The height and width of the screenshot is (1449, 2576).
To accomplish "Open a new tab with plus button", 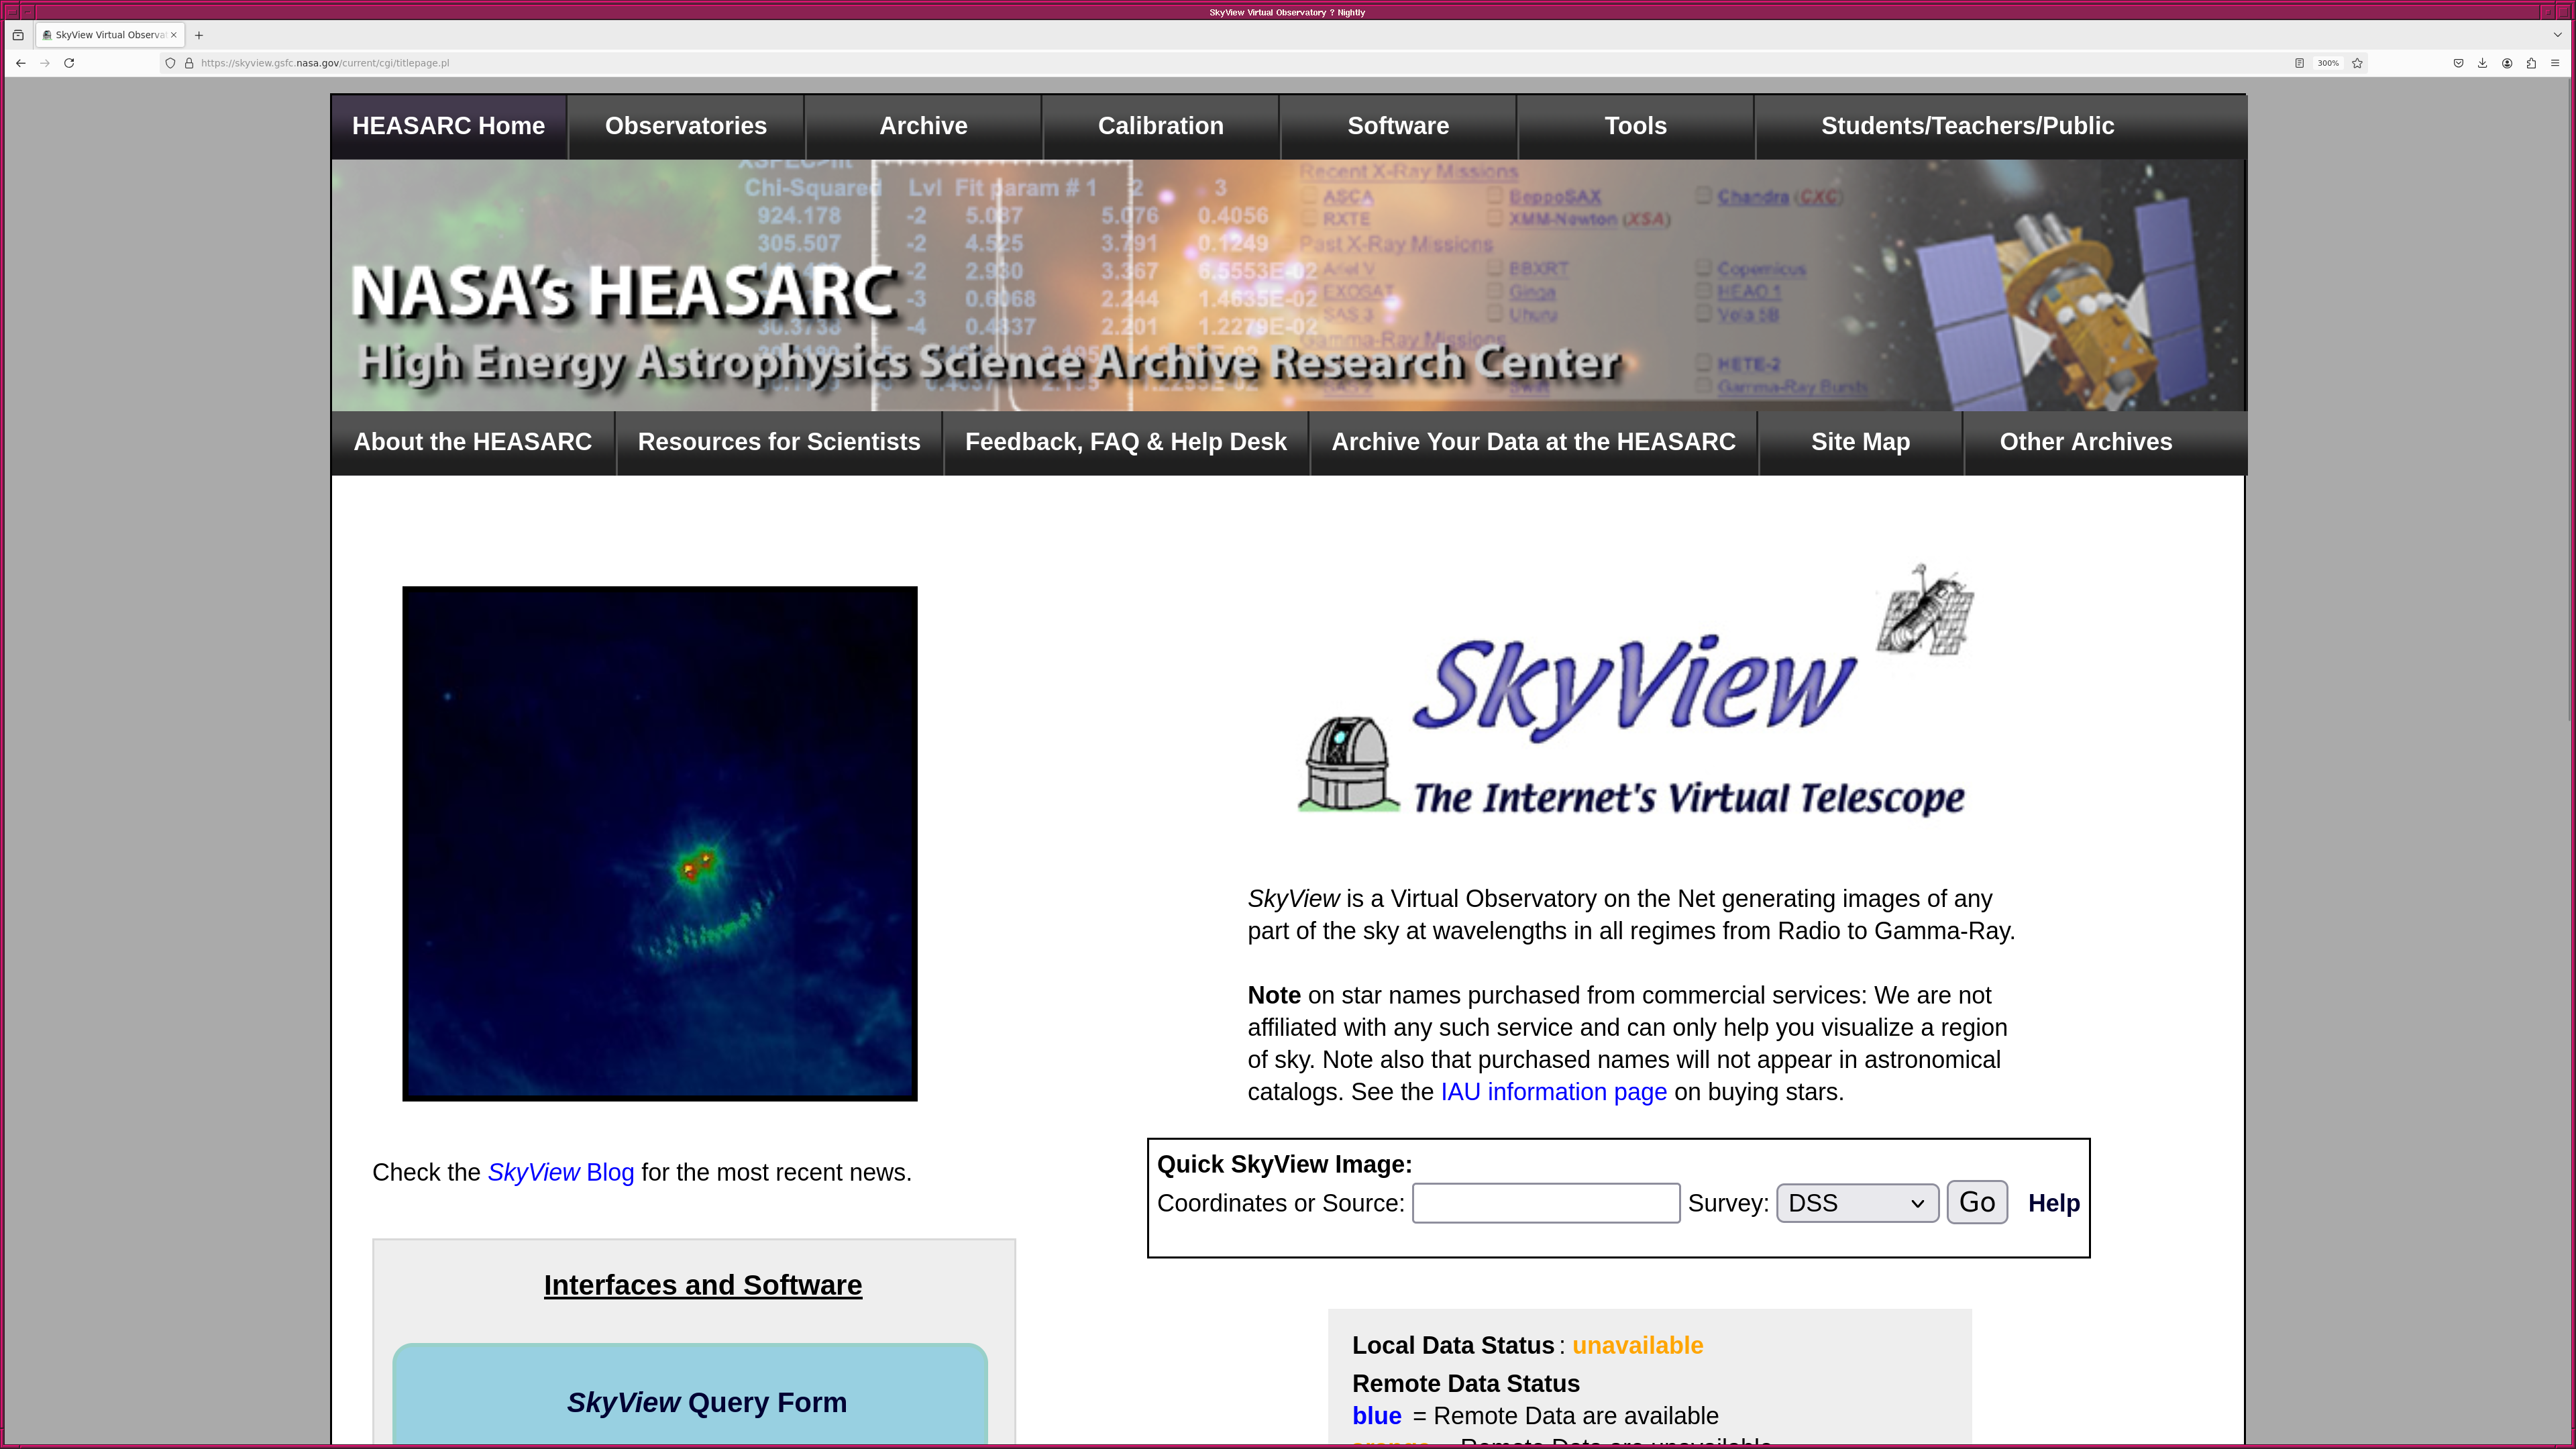I will tap(199, 35).
